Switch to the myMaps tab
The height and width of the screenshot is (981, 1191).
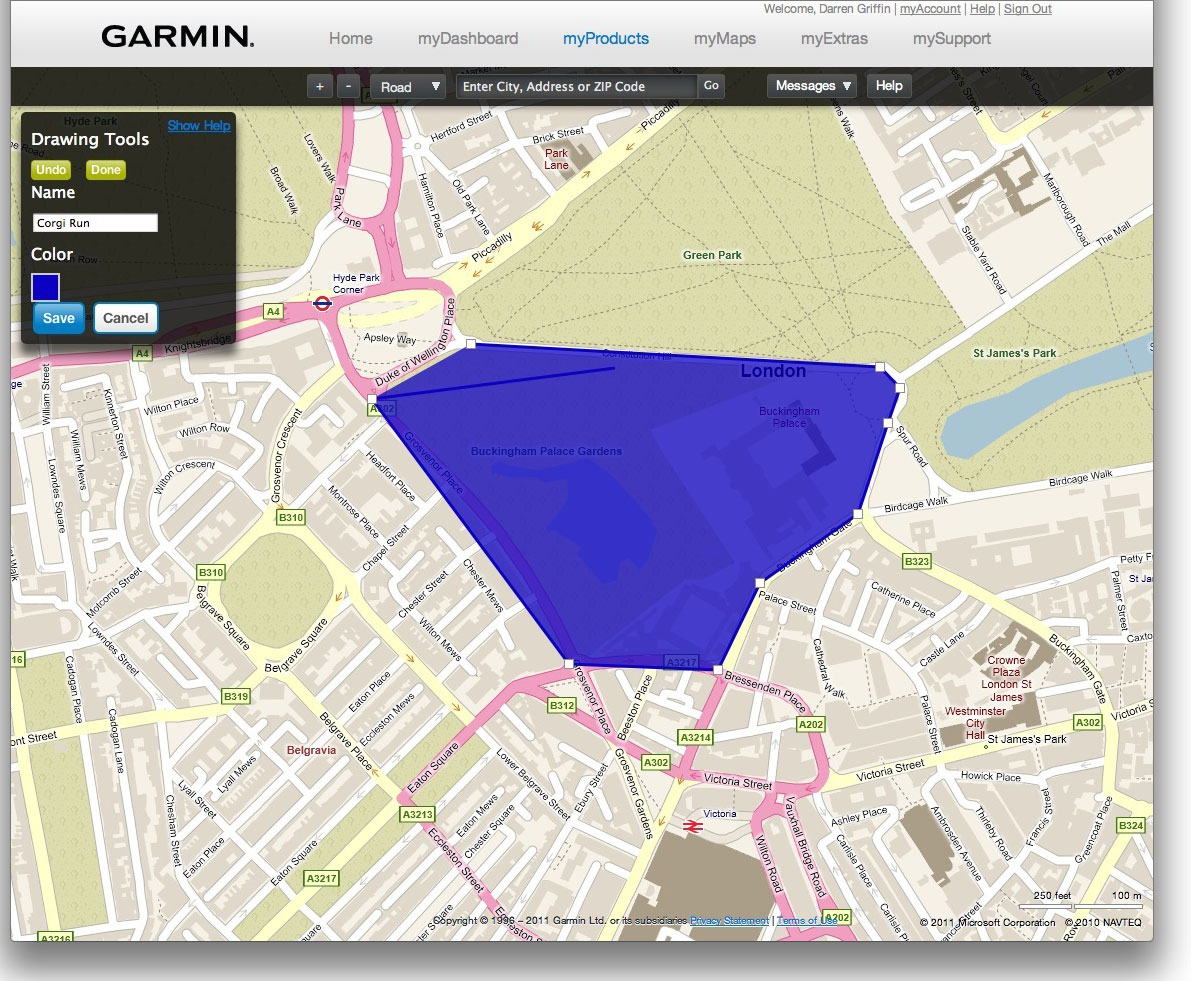tap(725, 39)
